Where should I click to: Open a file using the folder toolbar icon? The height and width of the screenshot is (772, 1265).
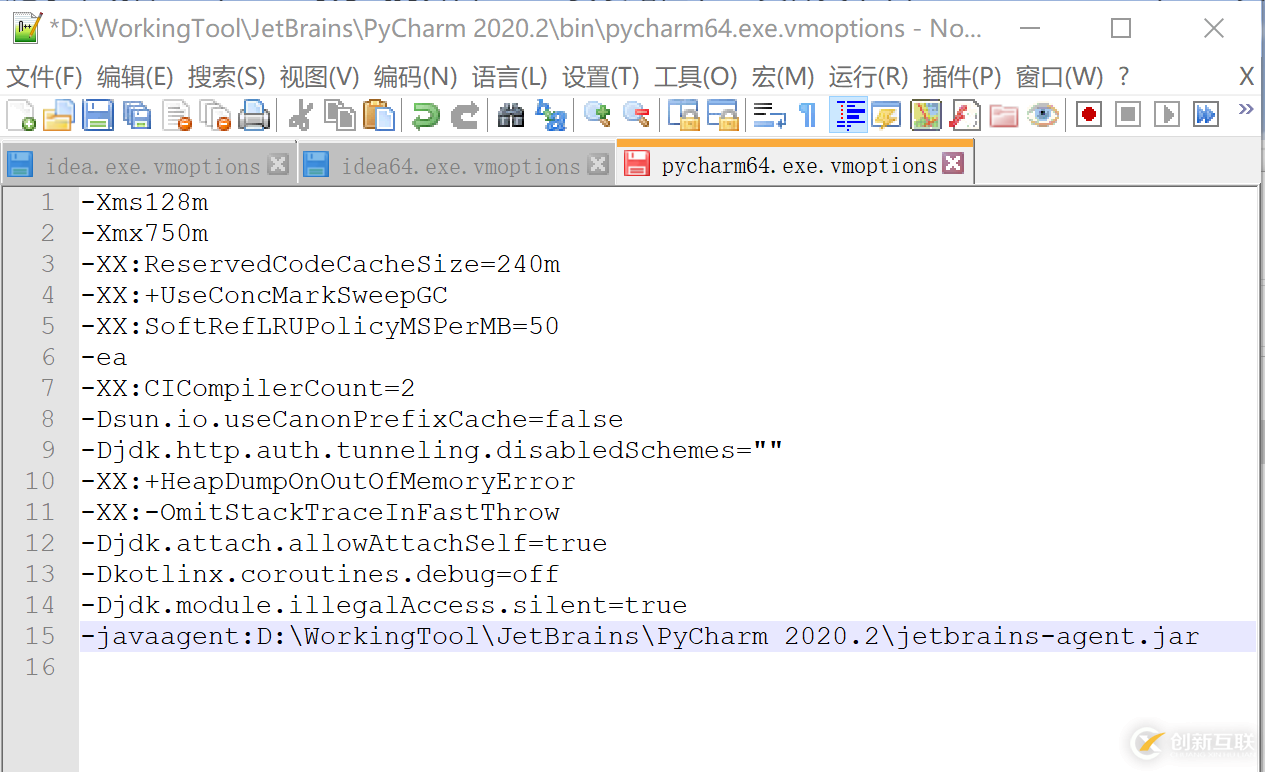[x=58, y=114]
